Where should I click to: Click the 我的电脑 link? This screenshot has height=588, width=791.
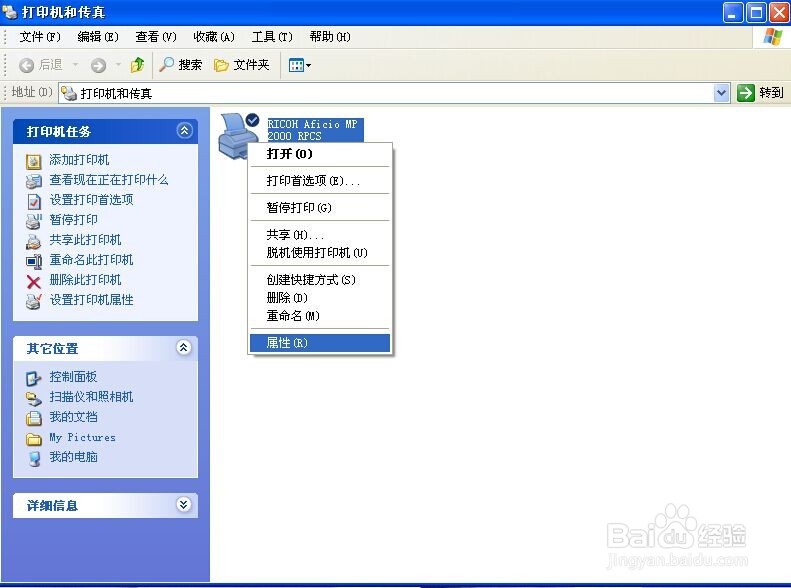74,457
